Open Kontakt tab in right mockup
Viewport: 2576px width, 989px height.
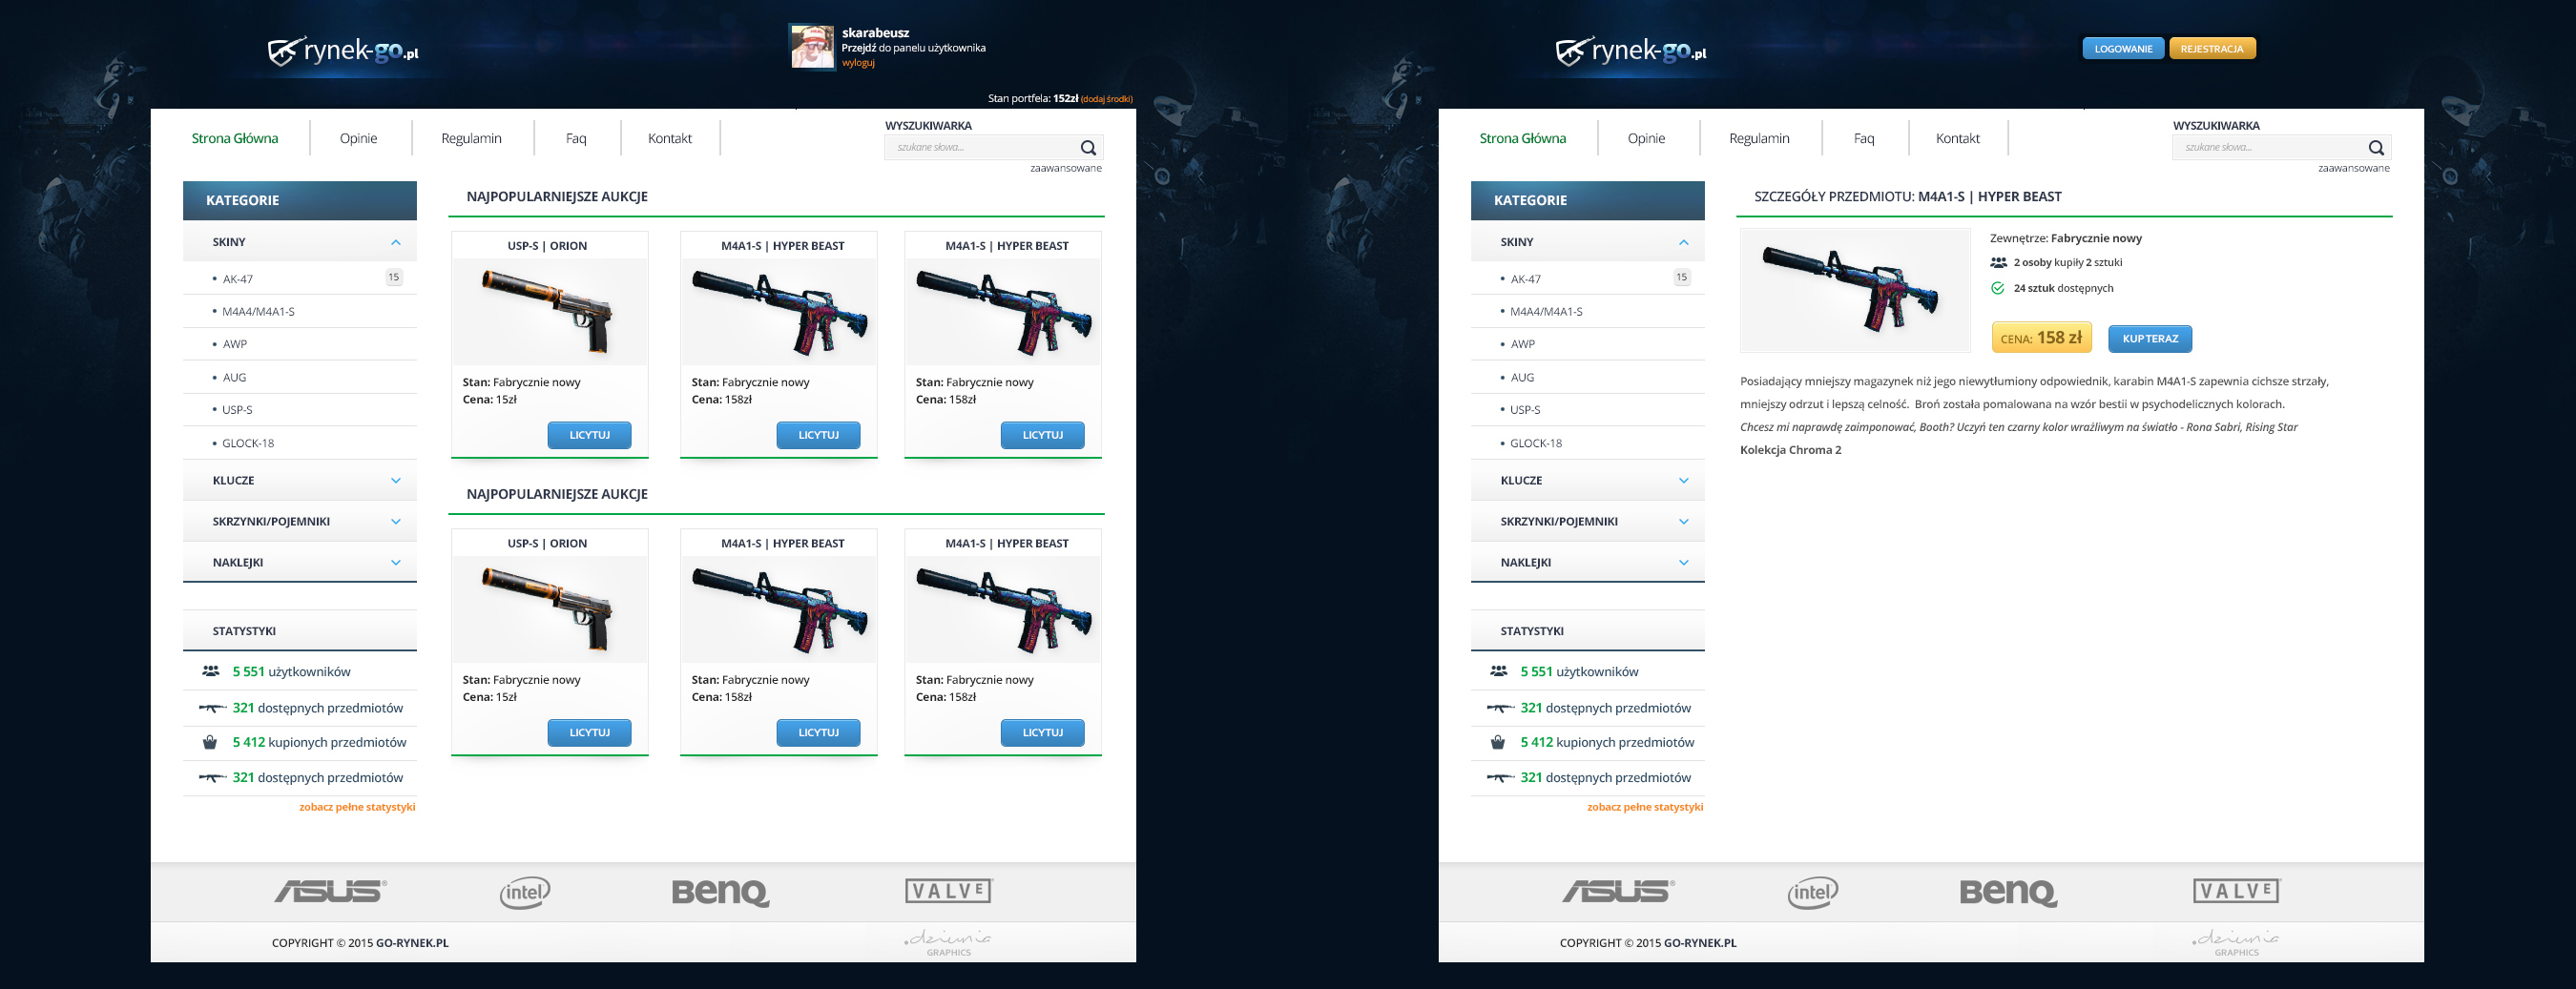[1958, 138]
